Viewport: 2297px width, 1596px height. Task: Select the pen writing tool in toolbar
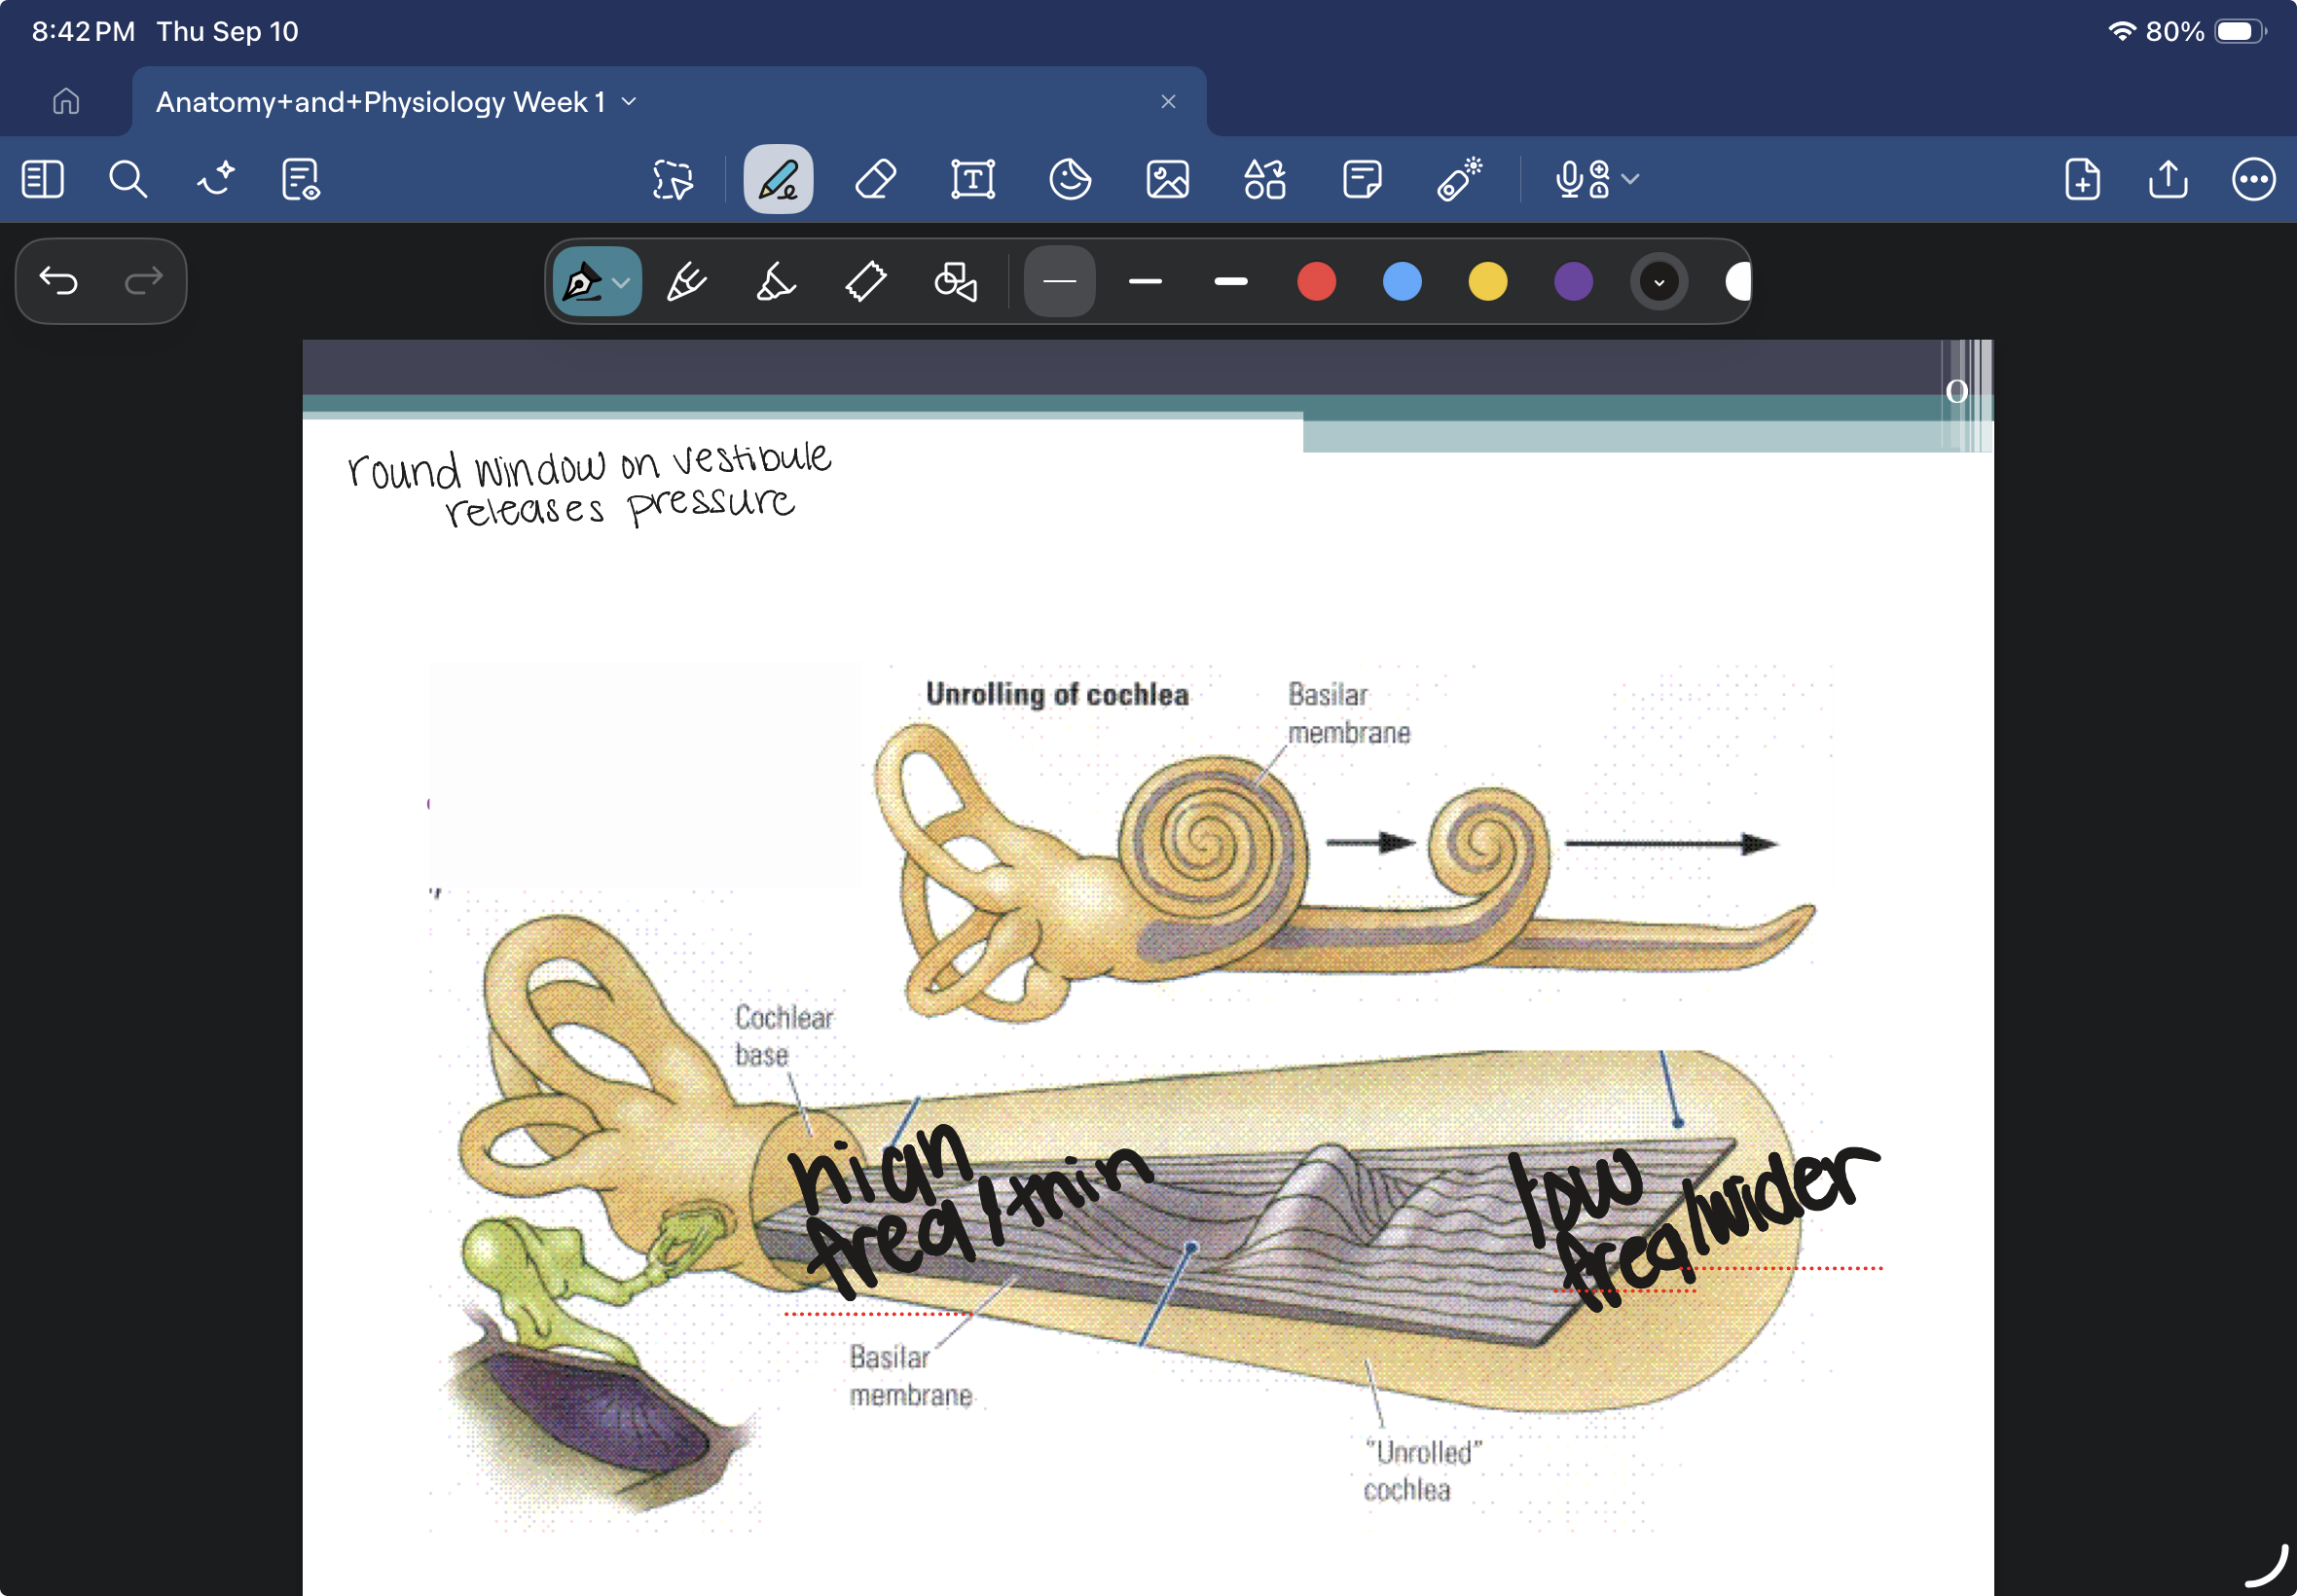pos(778,180)
